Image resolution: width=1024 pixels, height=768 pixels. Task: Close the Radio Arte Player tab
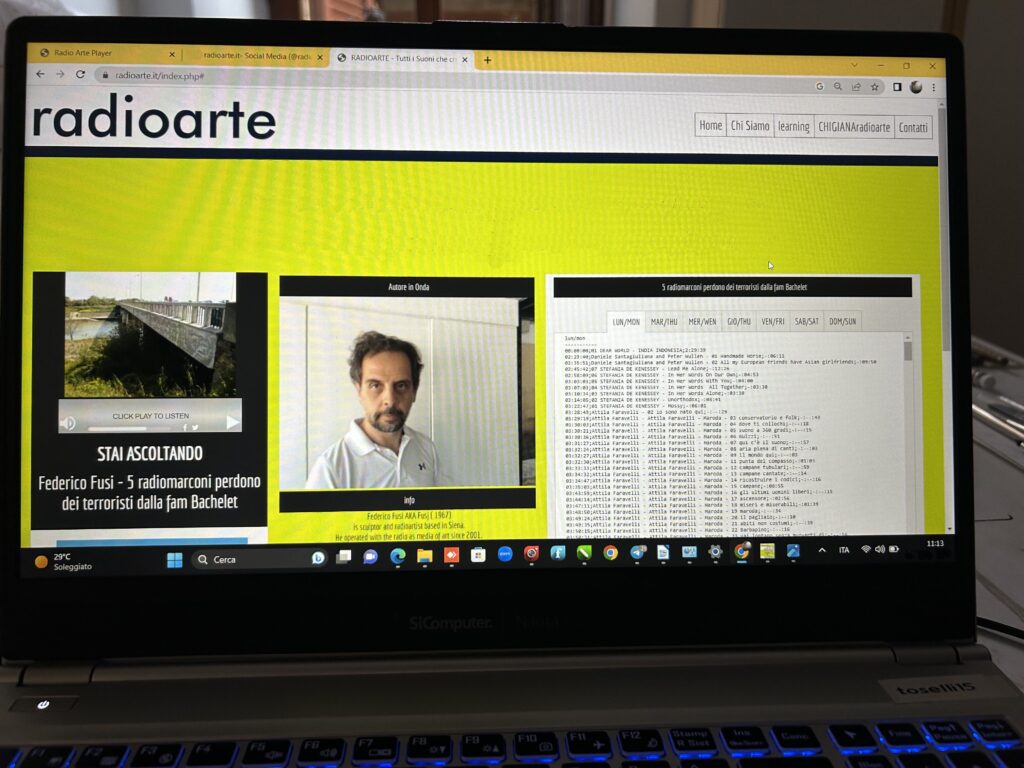click(172, 54)
